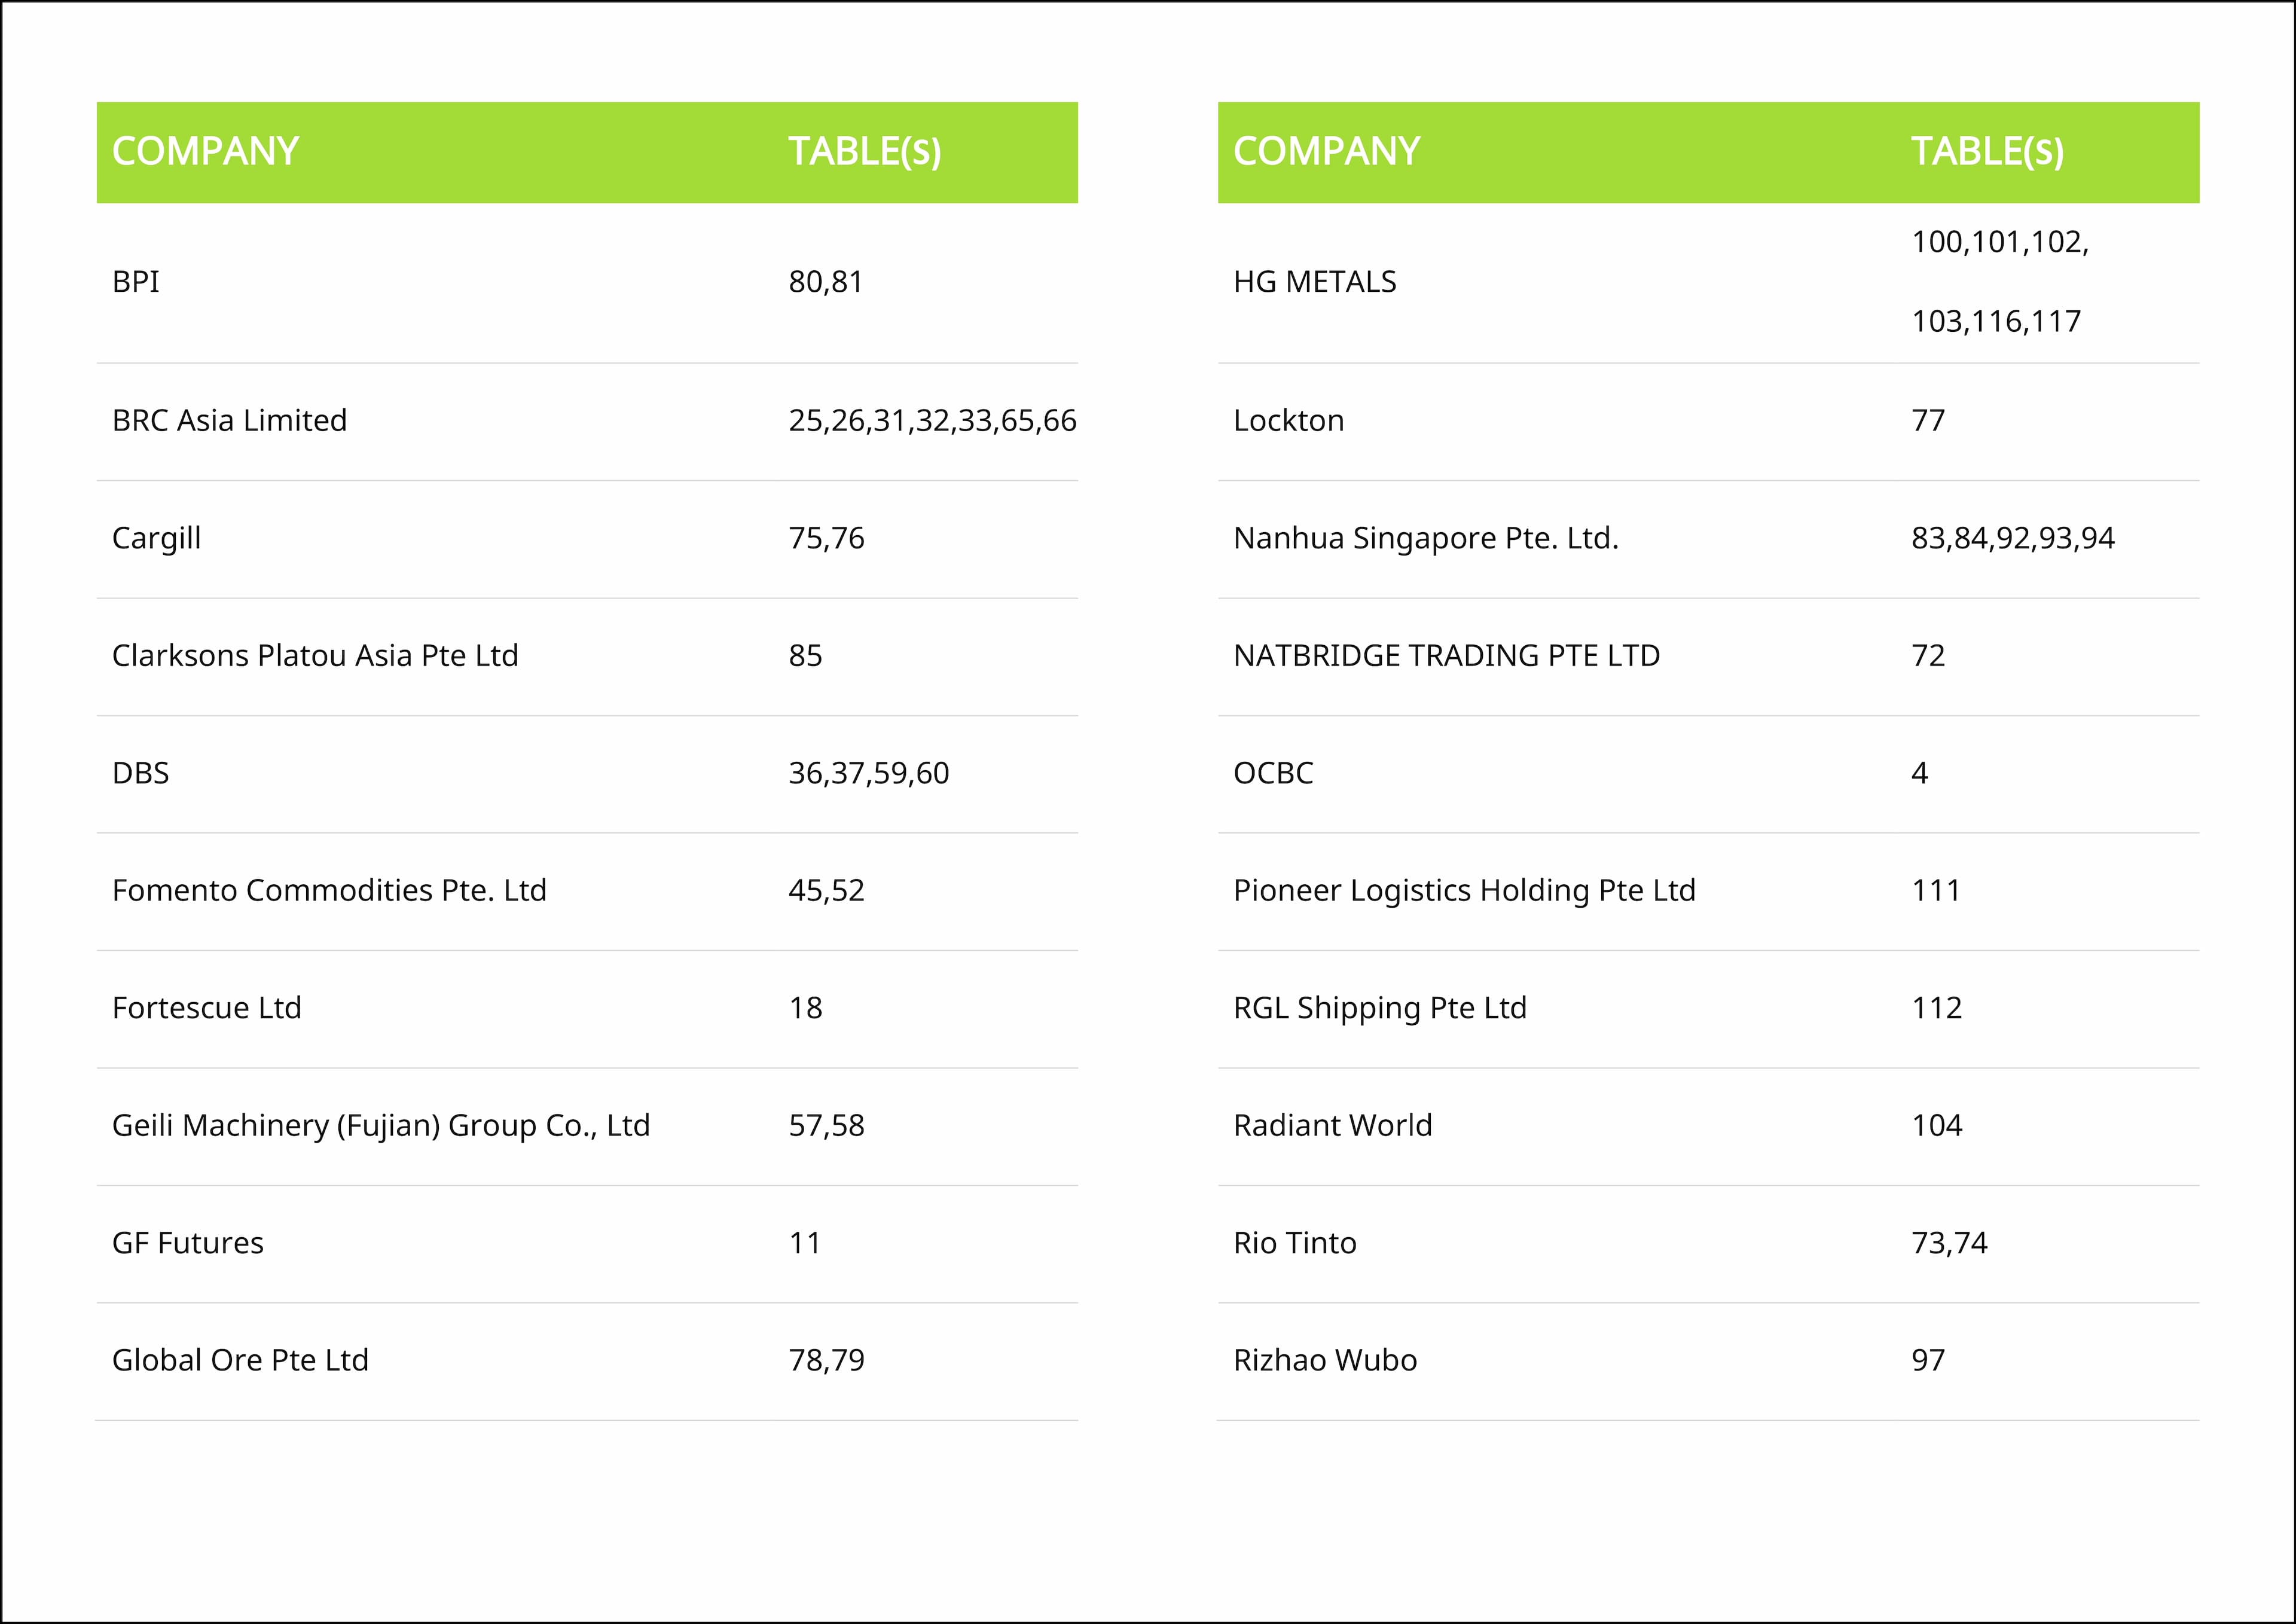
Task: Select Fortescue Ltd entry
Action: pyautogui.click(x=206, y=1008)
